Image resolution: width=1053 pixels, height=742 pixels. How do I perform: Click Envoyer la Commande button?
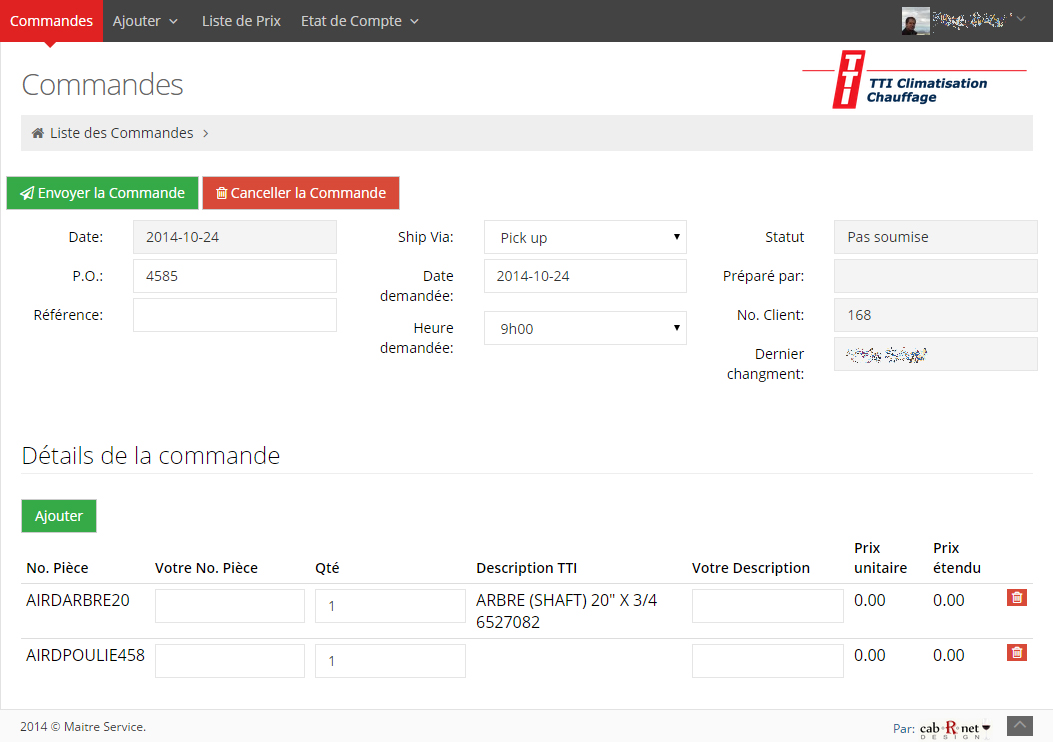(102, 193)
